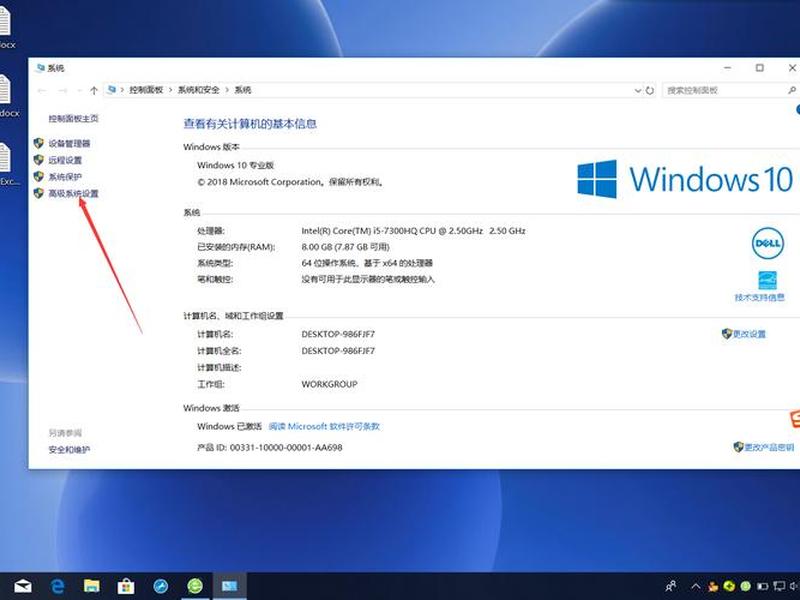
Task: Focus the 搜索控制面板 search box
Action: coord(724,90)
